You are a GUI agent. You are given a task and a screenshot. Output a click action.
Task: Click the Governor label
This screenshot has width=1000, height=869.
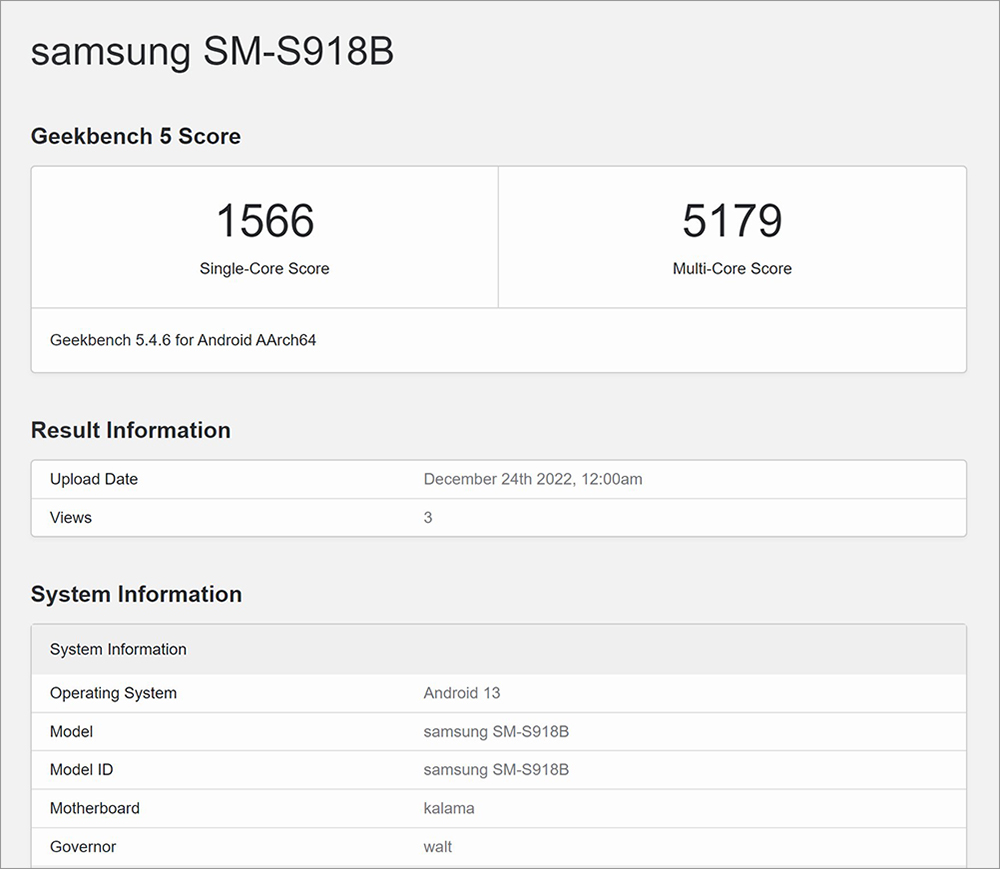(x=83, y=847)
